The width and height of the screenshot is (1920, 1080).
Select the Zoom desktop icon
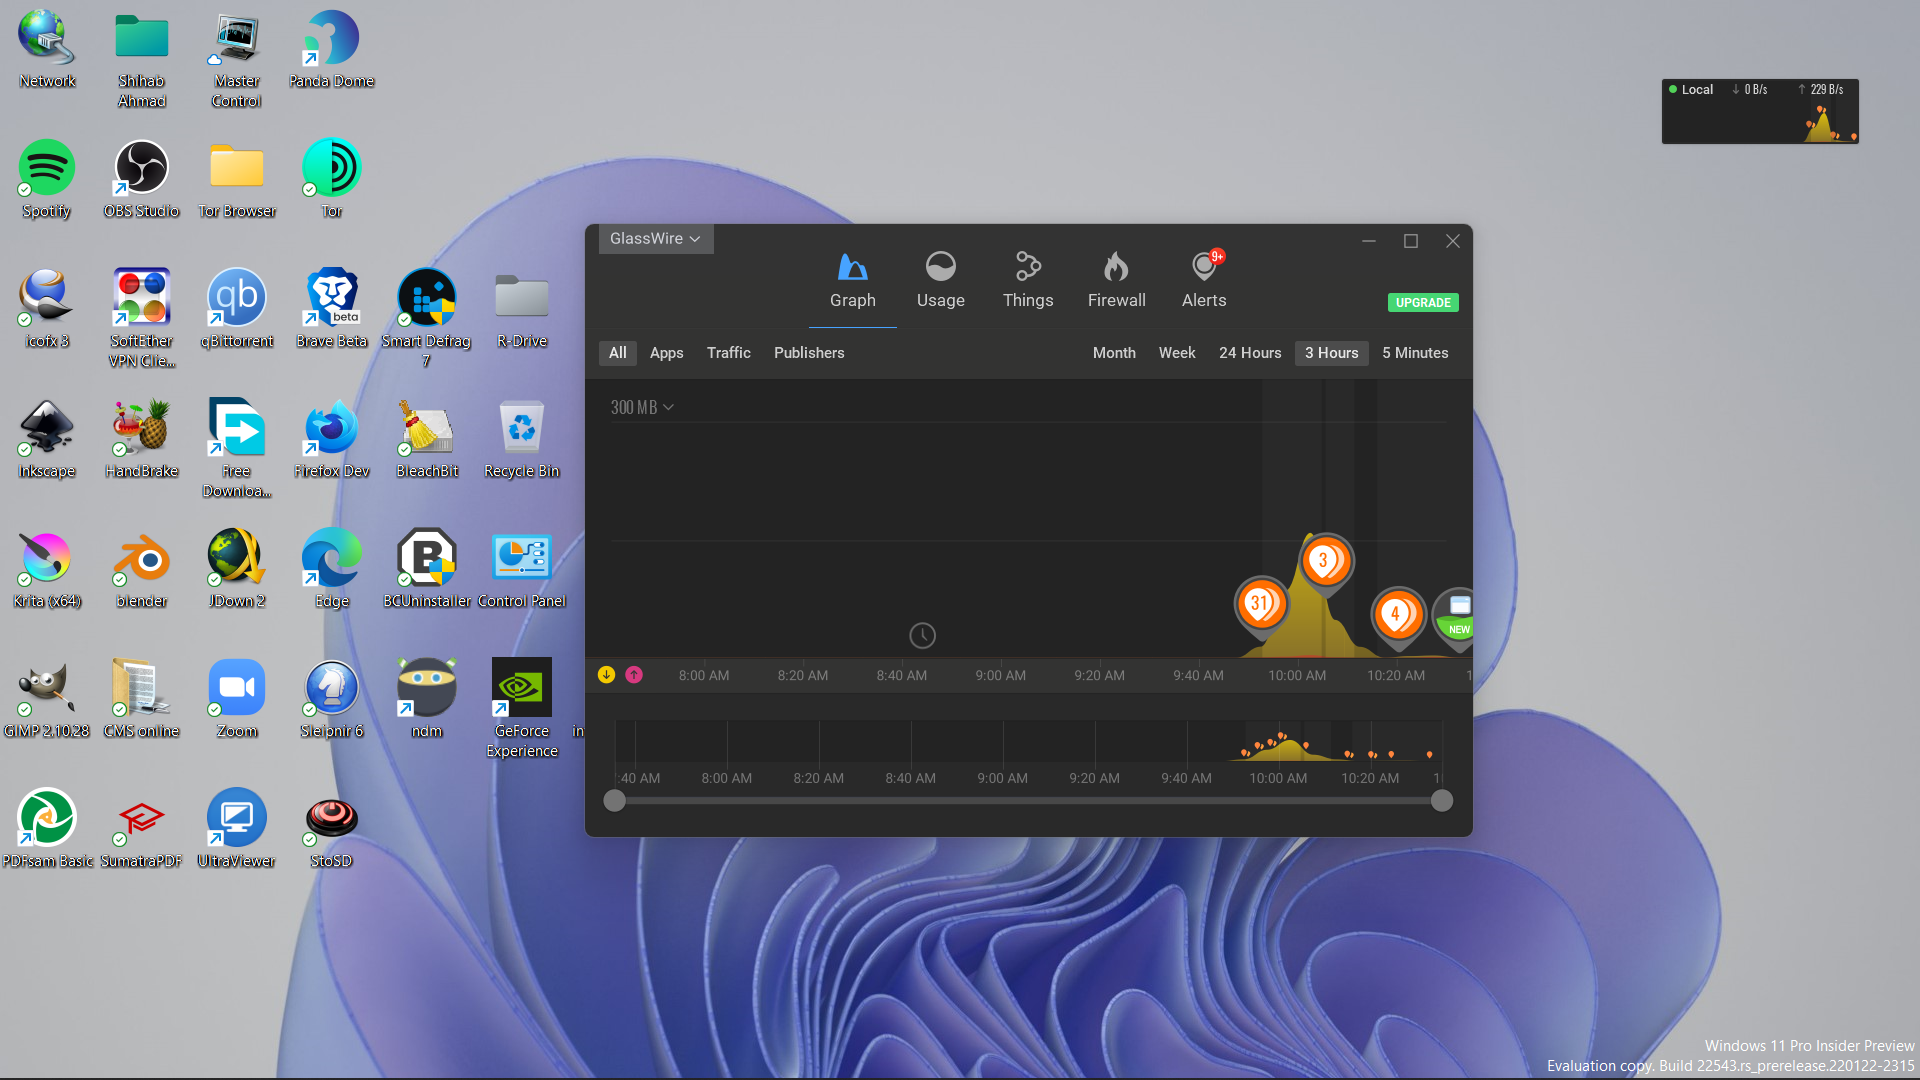[x=237, y=698]
